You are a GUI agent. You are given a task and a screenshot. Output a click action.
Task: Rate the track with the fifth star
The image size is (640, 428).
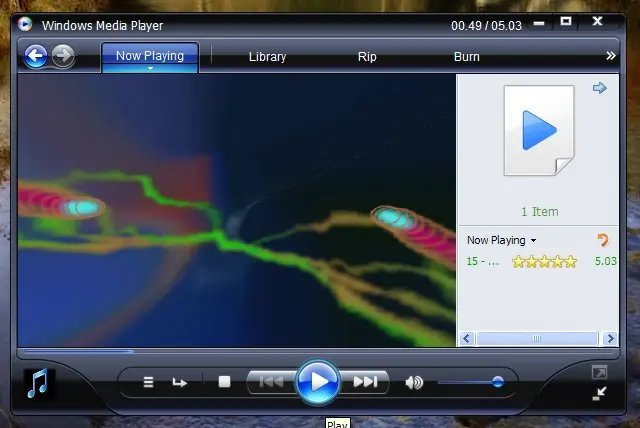tap(570, 261)
